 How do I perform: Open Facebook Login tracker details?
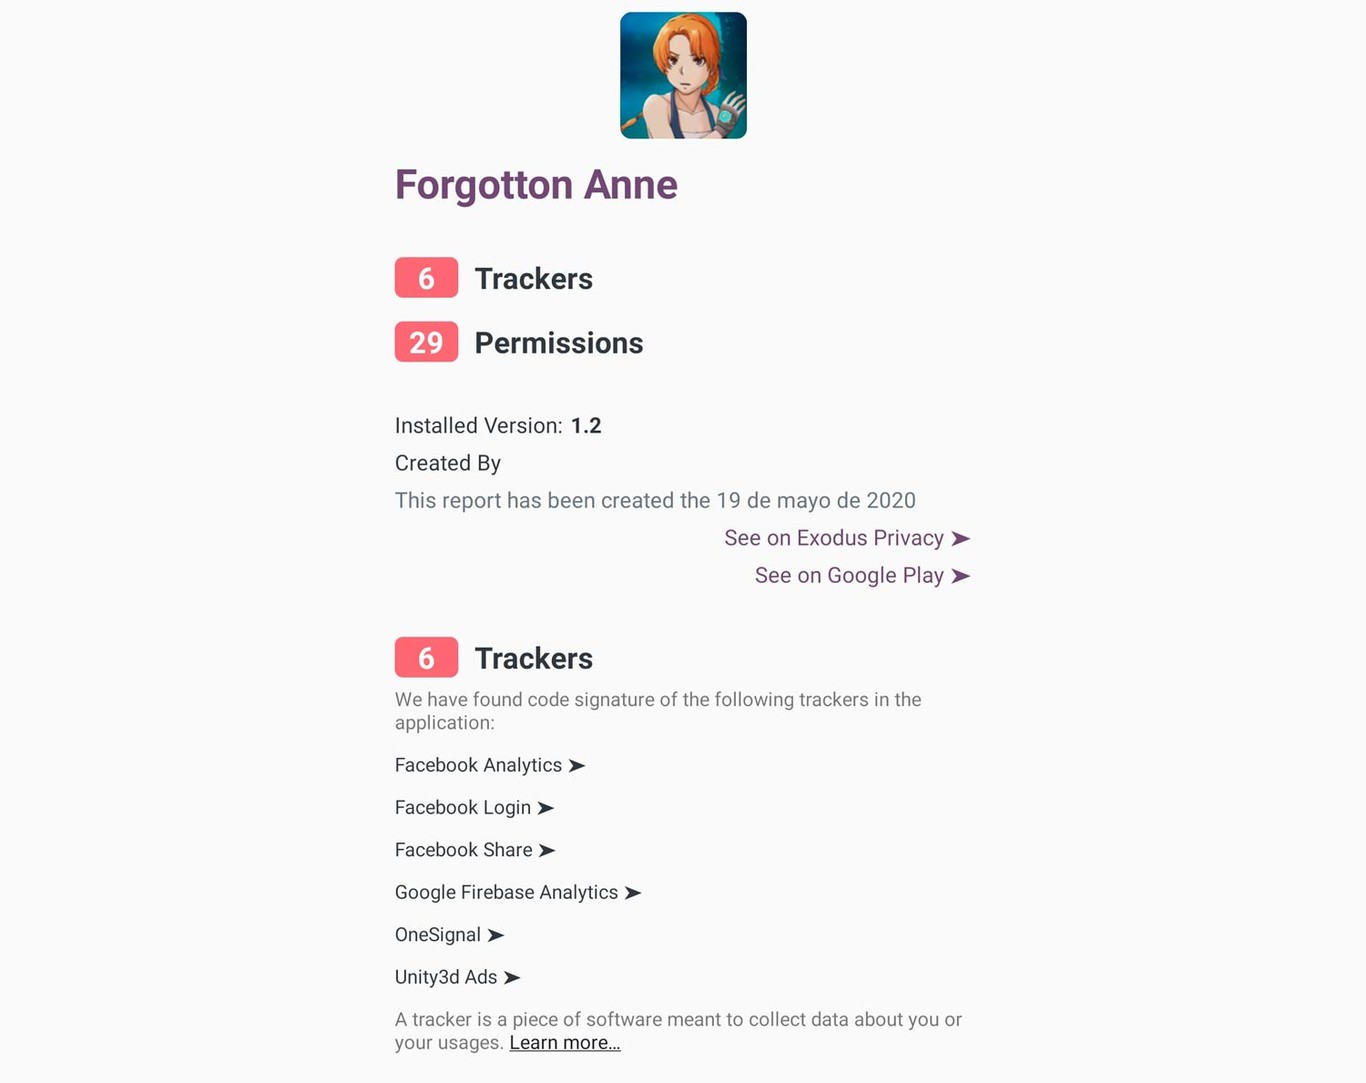click(x=462, y=808)
